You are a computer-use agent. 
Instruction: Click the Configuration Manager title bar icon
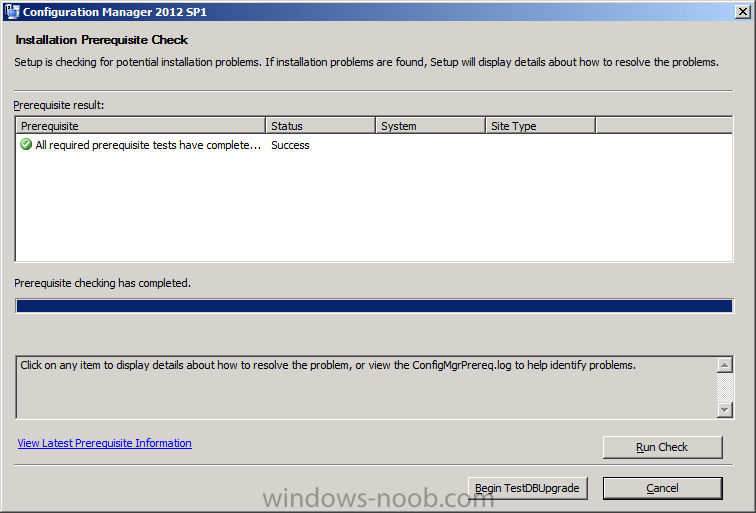tap(12, 12)
